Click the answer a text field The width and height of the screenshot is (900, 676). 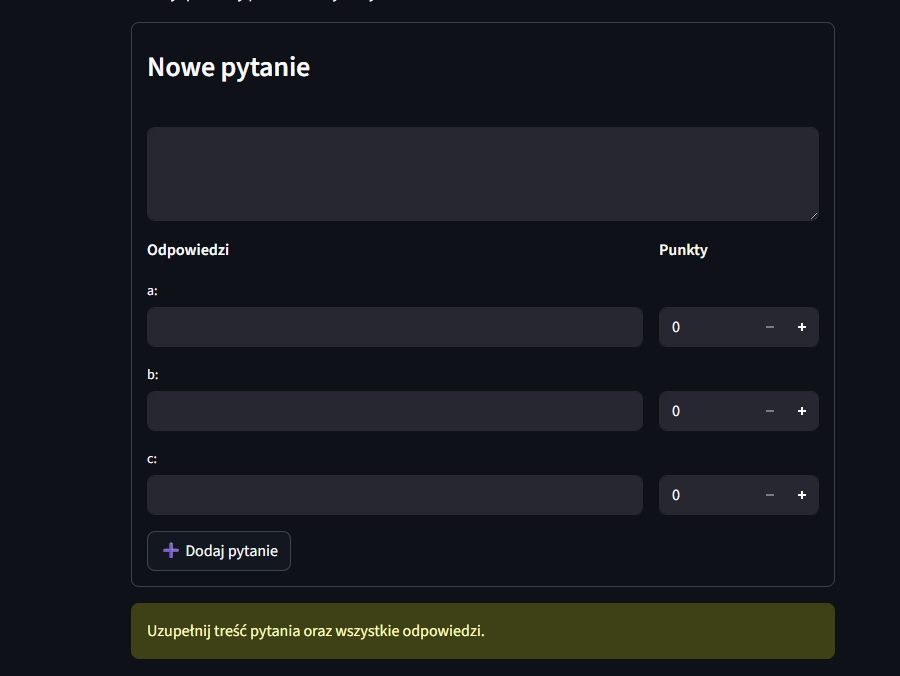394,327
